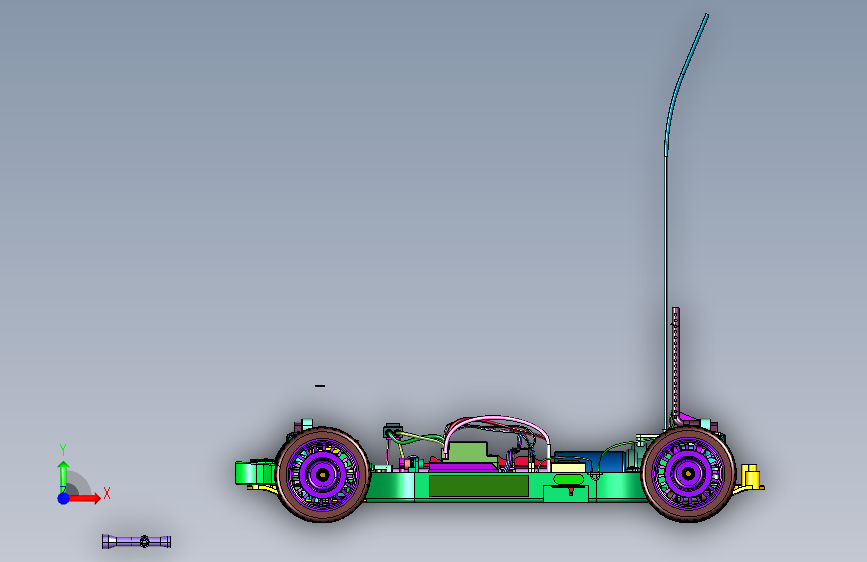Click the red X axis arrow of the triad

click(85, 498)
